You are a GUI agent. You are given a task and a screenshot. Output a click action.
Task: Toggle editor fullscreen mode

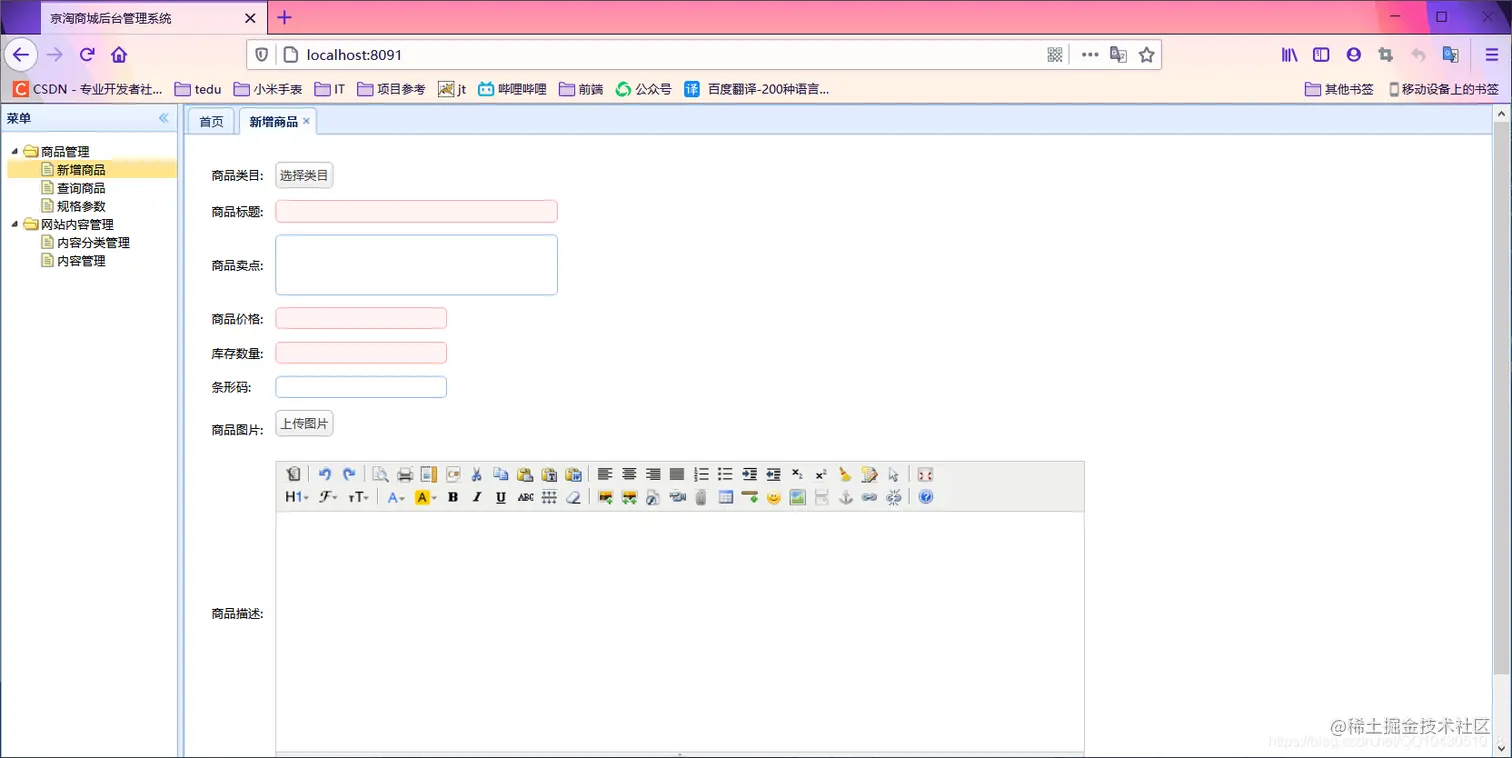[925, 474]
